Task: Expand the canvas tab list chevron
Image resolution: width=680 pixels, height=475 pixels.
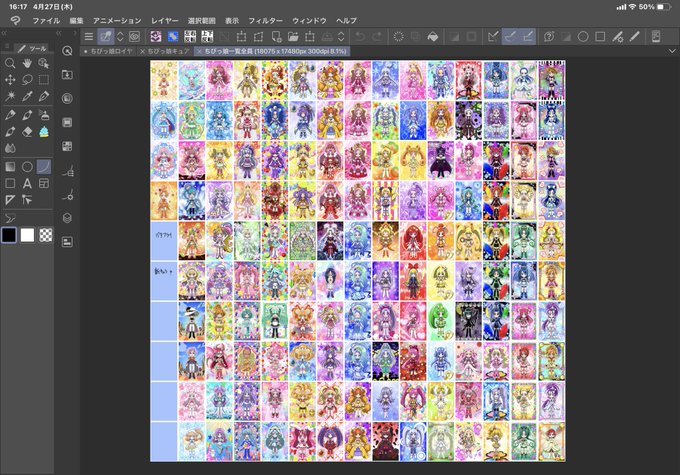Action: (672, 51)
